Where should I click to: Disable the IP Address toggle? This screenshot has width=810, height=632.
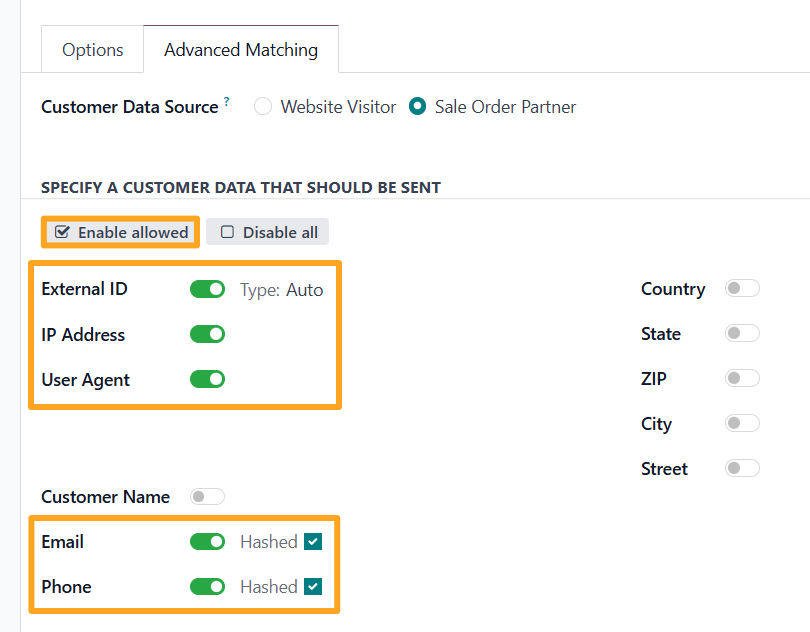207,334
